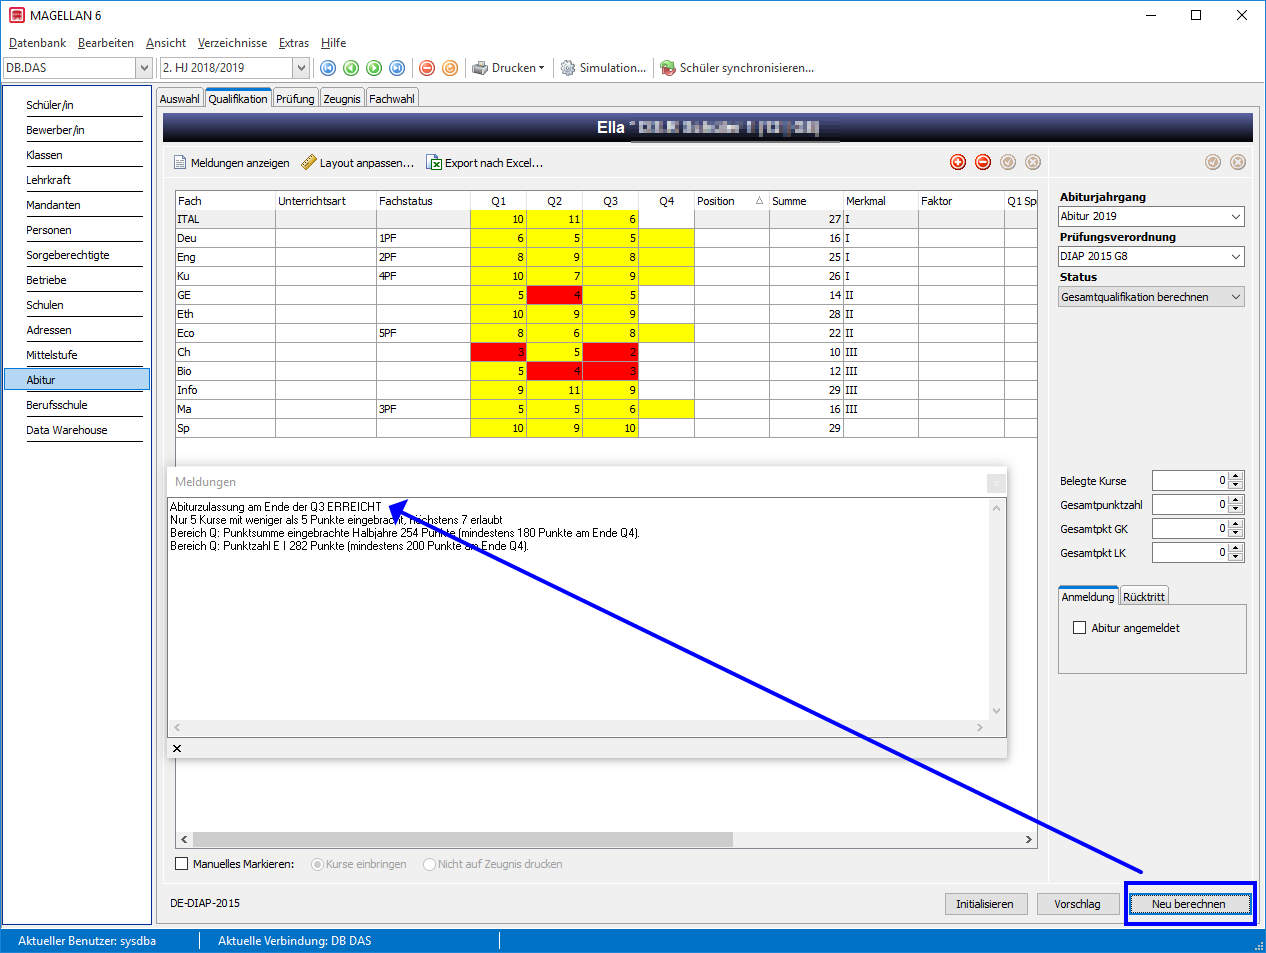The width and height of the screenshot is (1266, 953).
Task: Click Neu berechnen button
Action: click(1189, 904)
